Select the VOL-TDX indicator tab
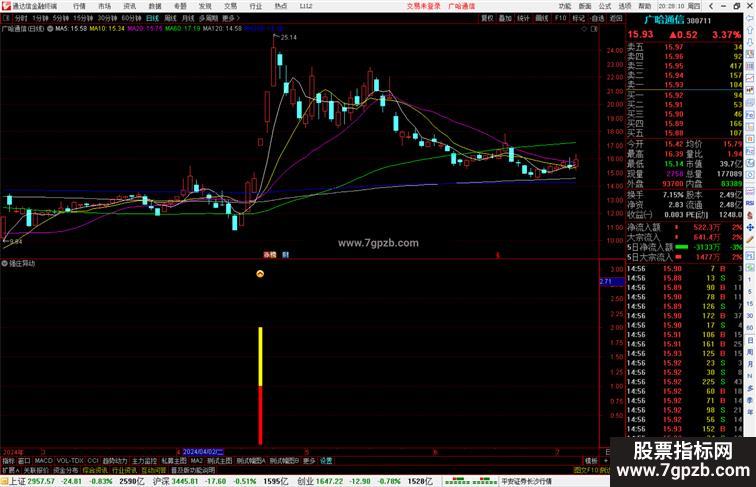 click(x=70, y=461)
